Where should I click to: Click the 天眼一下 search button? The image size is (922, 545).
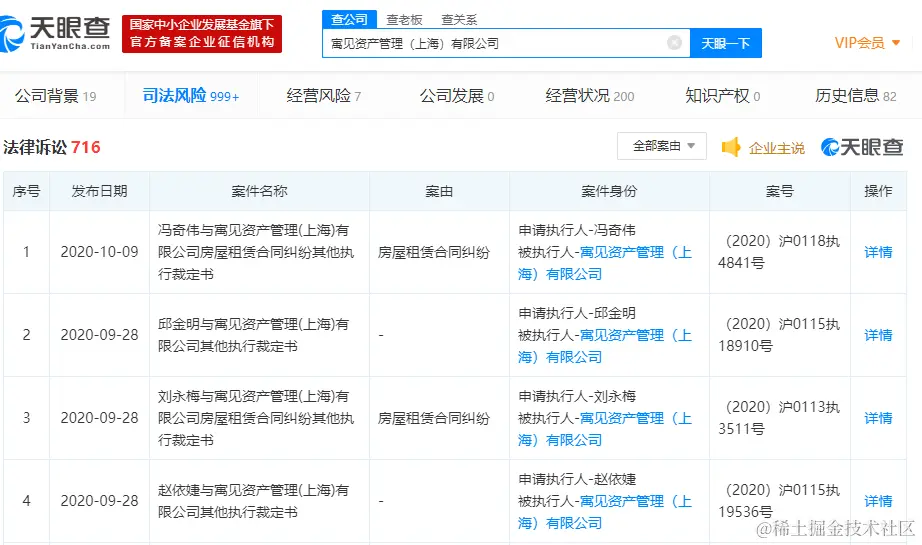(726, 43)
